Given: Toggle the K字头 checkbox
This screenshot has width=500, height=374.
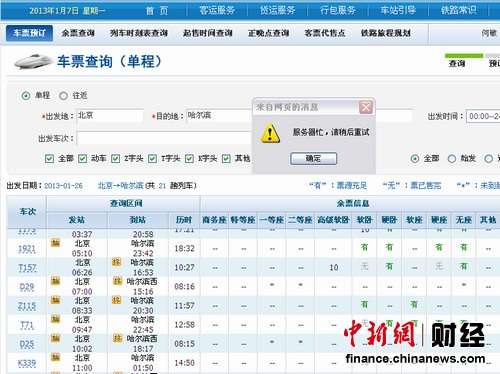Looking at the screenshot, I should [x=189, y=158].
